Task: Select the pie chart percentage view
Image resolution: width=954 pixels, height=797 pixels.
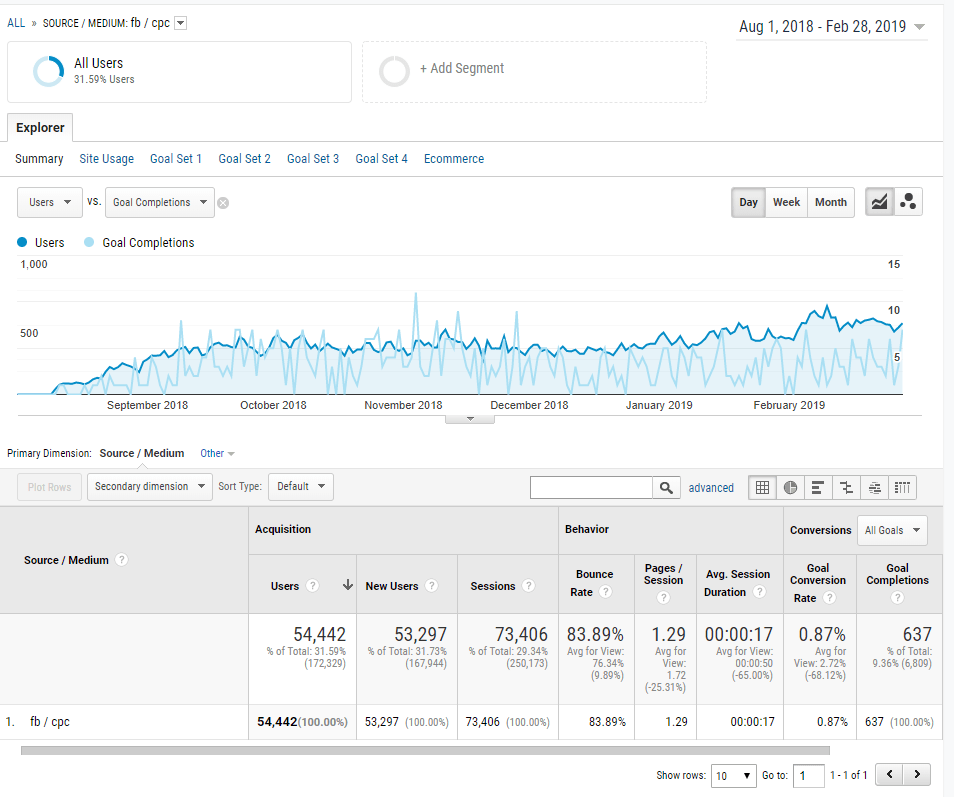Action: coord(790,487)
